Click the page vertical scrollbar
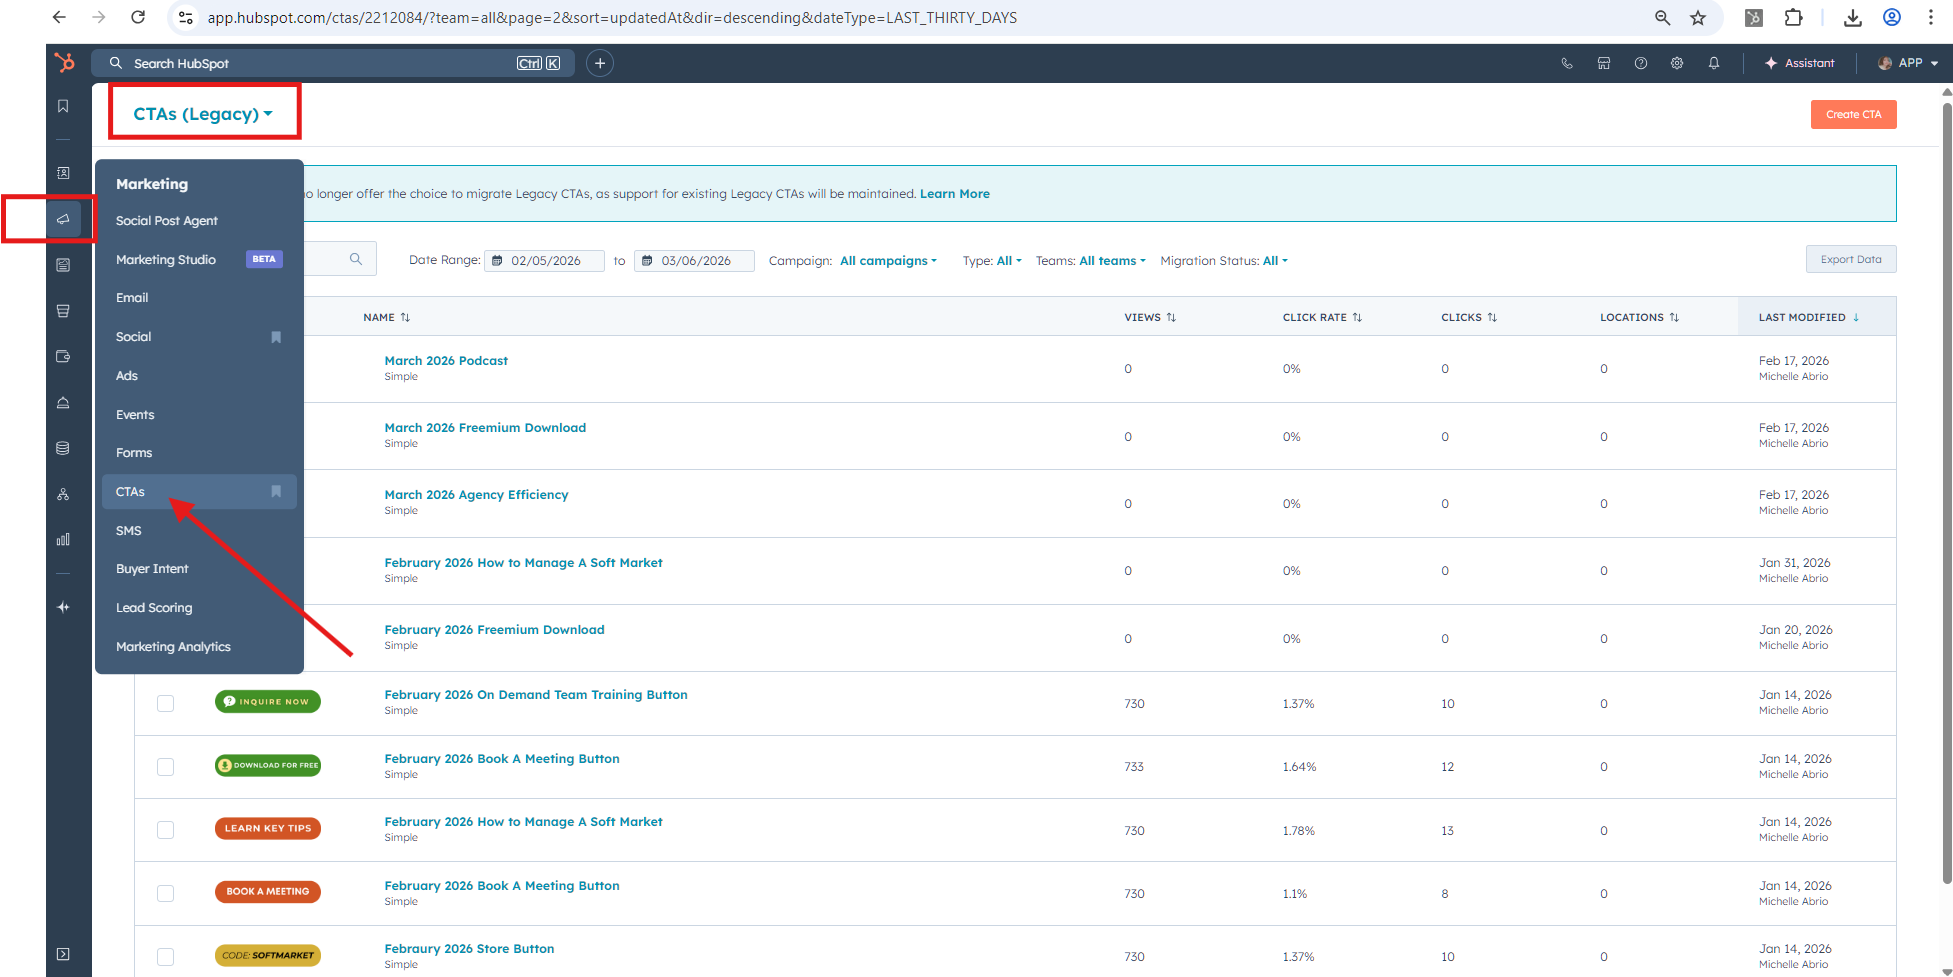 1946,500
